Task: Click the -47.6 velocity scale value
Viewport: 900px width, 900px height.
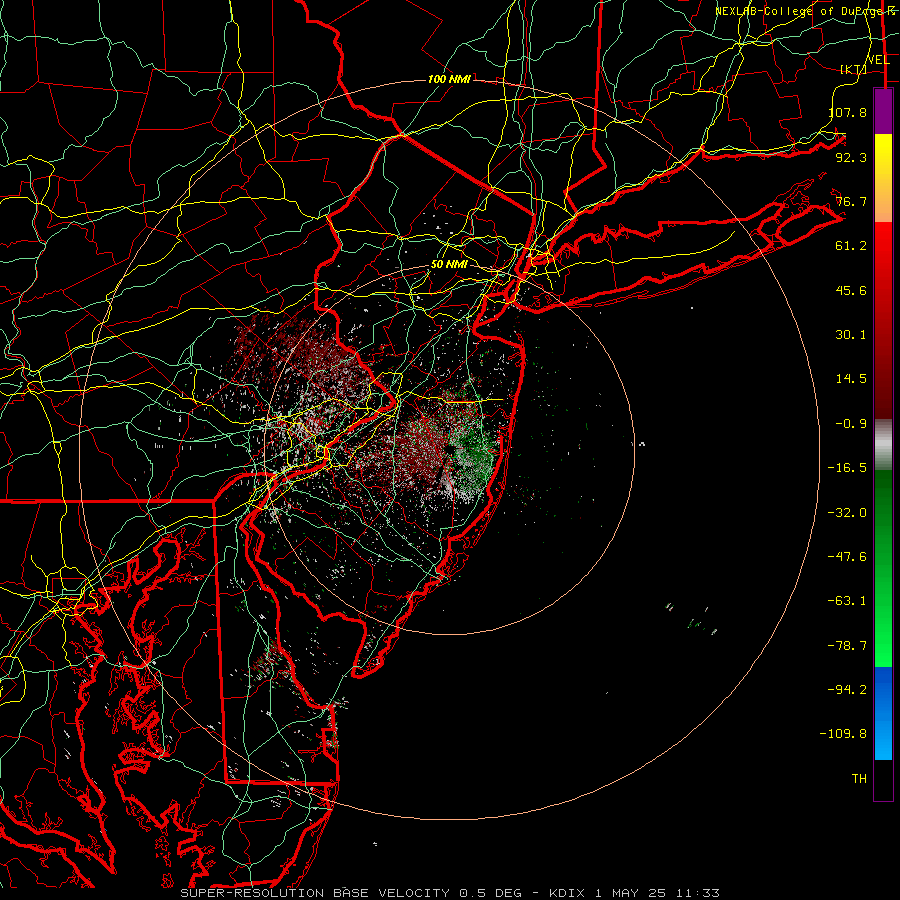Action: (847, 557)
